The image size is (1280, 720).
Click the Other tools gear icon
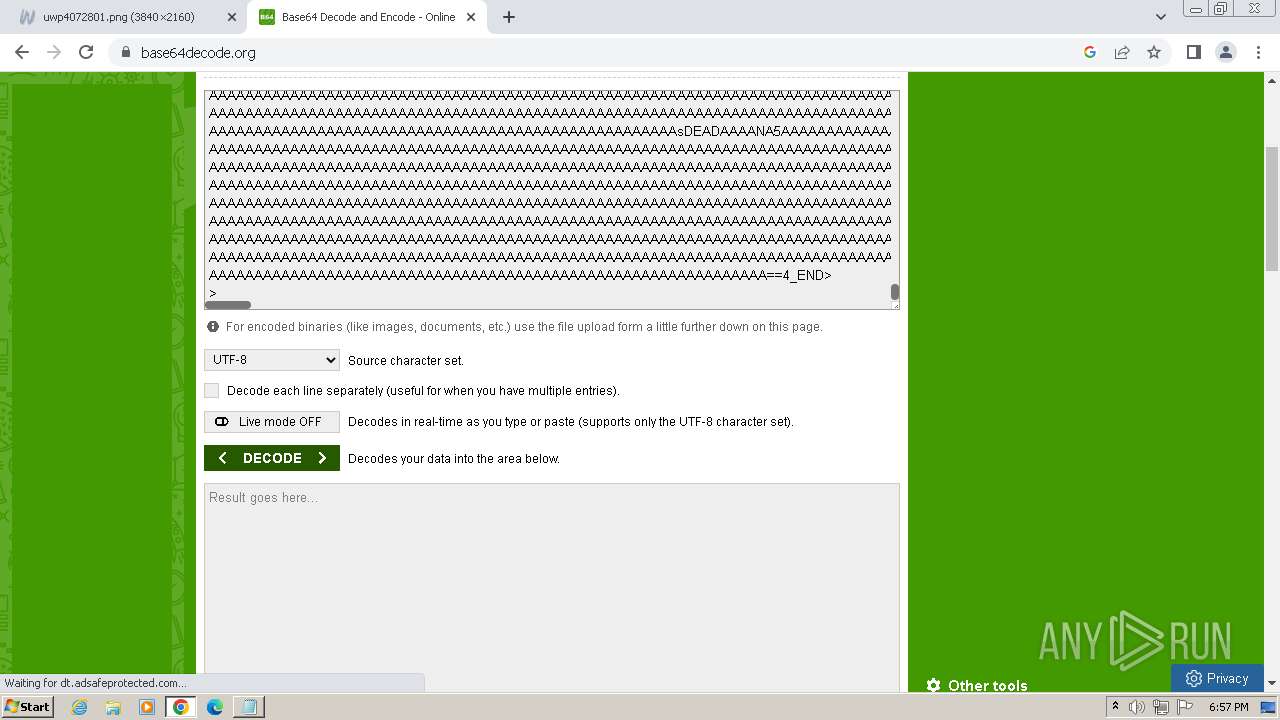point(933,685)
